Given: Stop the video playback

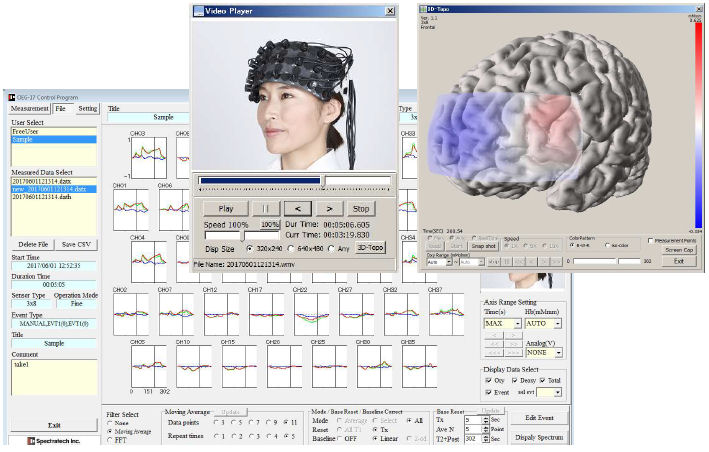Looking at the screenshot, I should 362,209.
